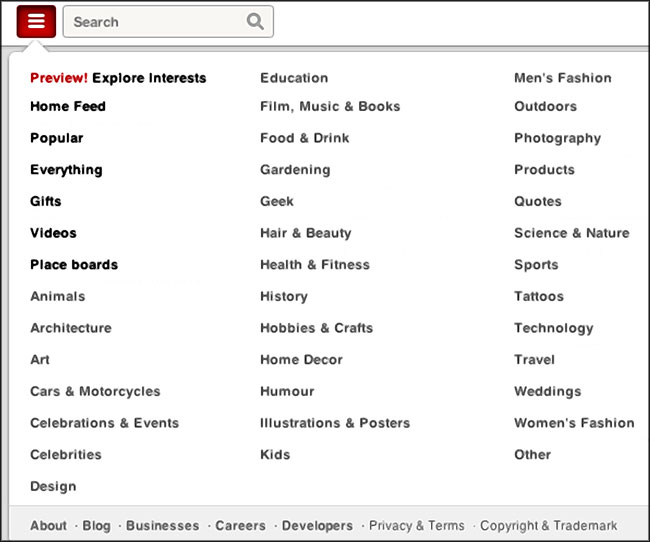The height and width of the screenshot is (542, 650).
Task: Browse Women's Fashion
Action: 574,423
